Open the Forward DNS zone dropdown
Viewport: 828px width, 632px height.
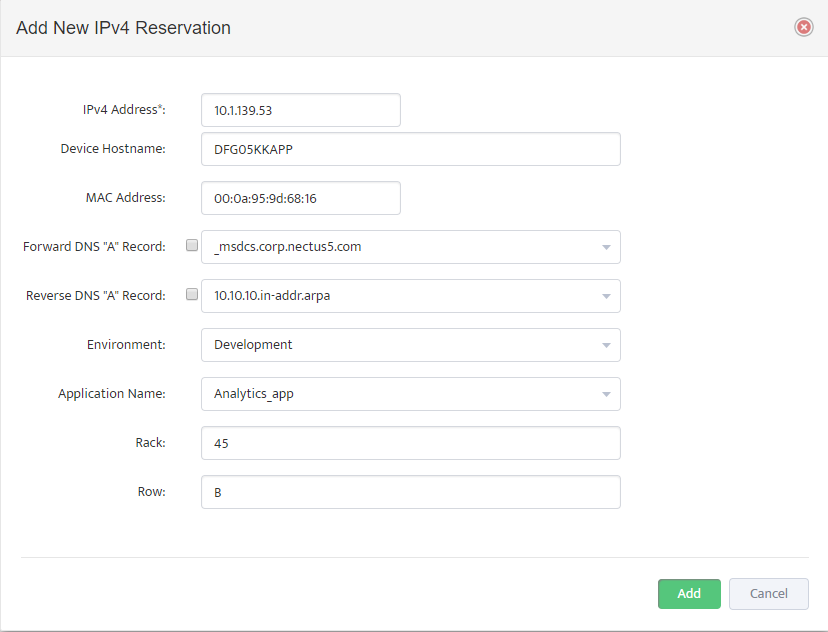[411, 247]
